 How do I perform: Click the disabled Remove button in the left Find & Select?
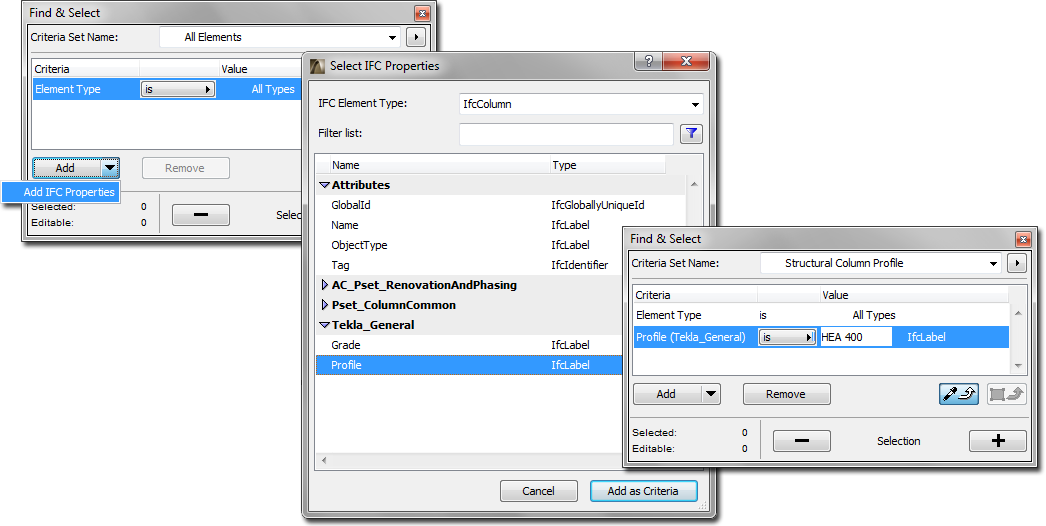[x=185, y=168]
